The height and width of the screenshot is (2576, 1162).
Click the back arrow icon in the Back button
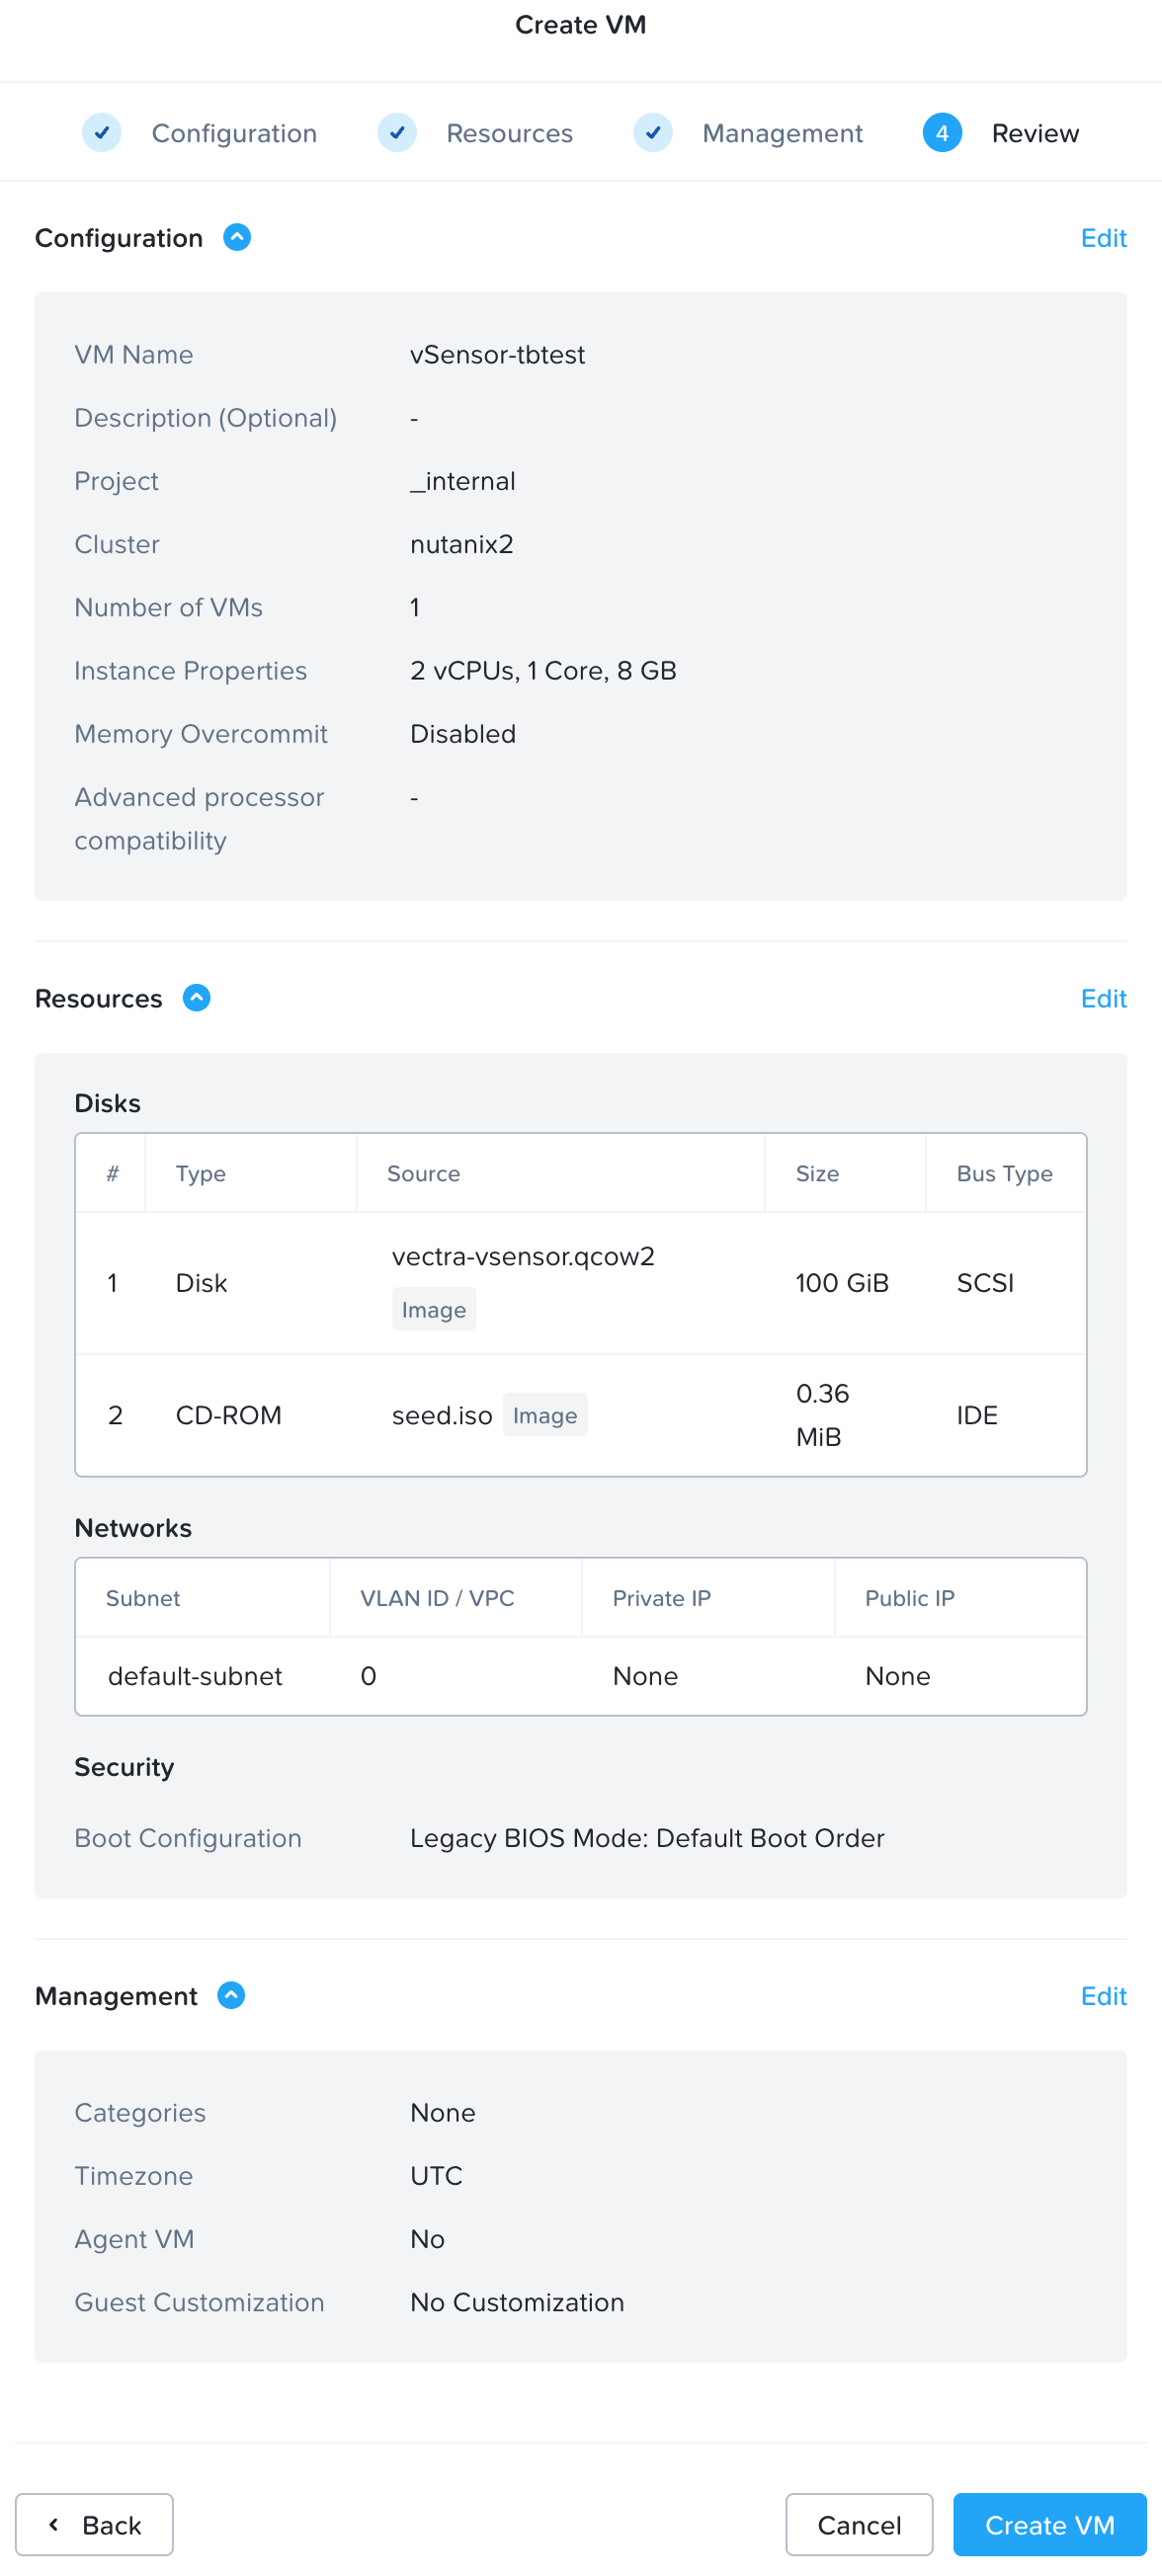[54, 2524]
